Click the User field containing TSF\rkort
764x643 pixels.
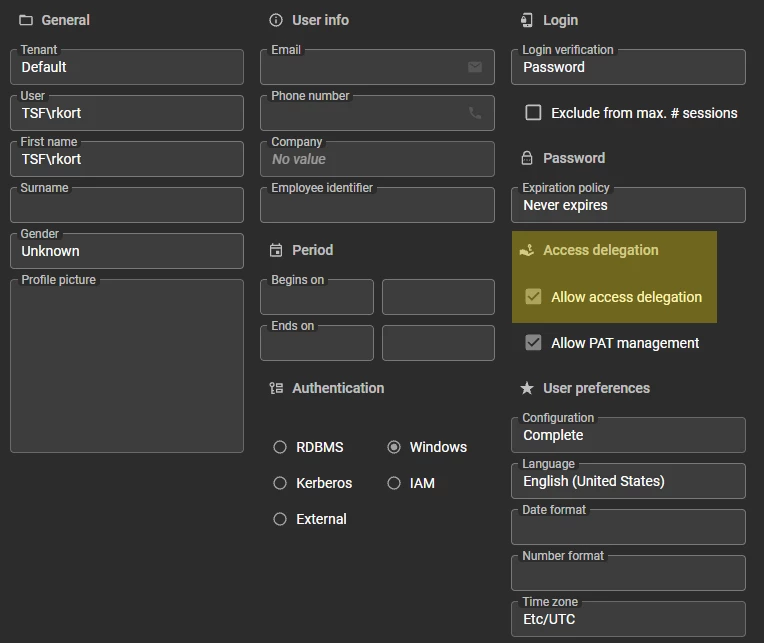(127, 113)
